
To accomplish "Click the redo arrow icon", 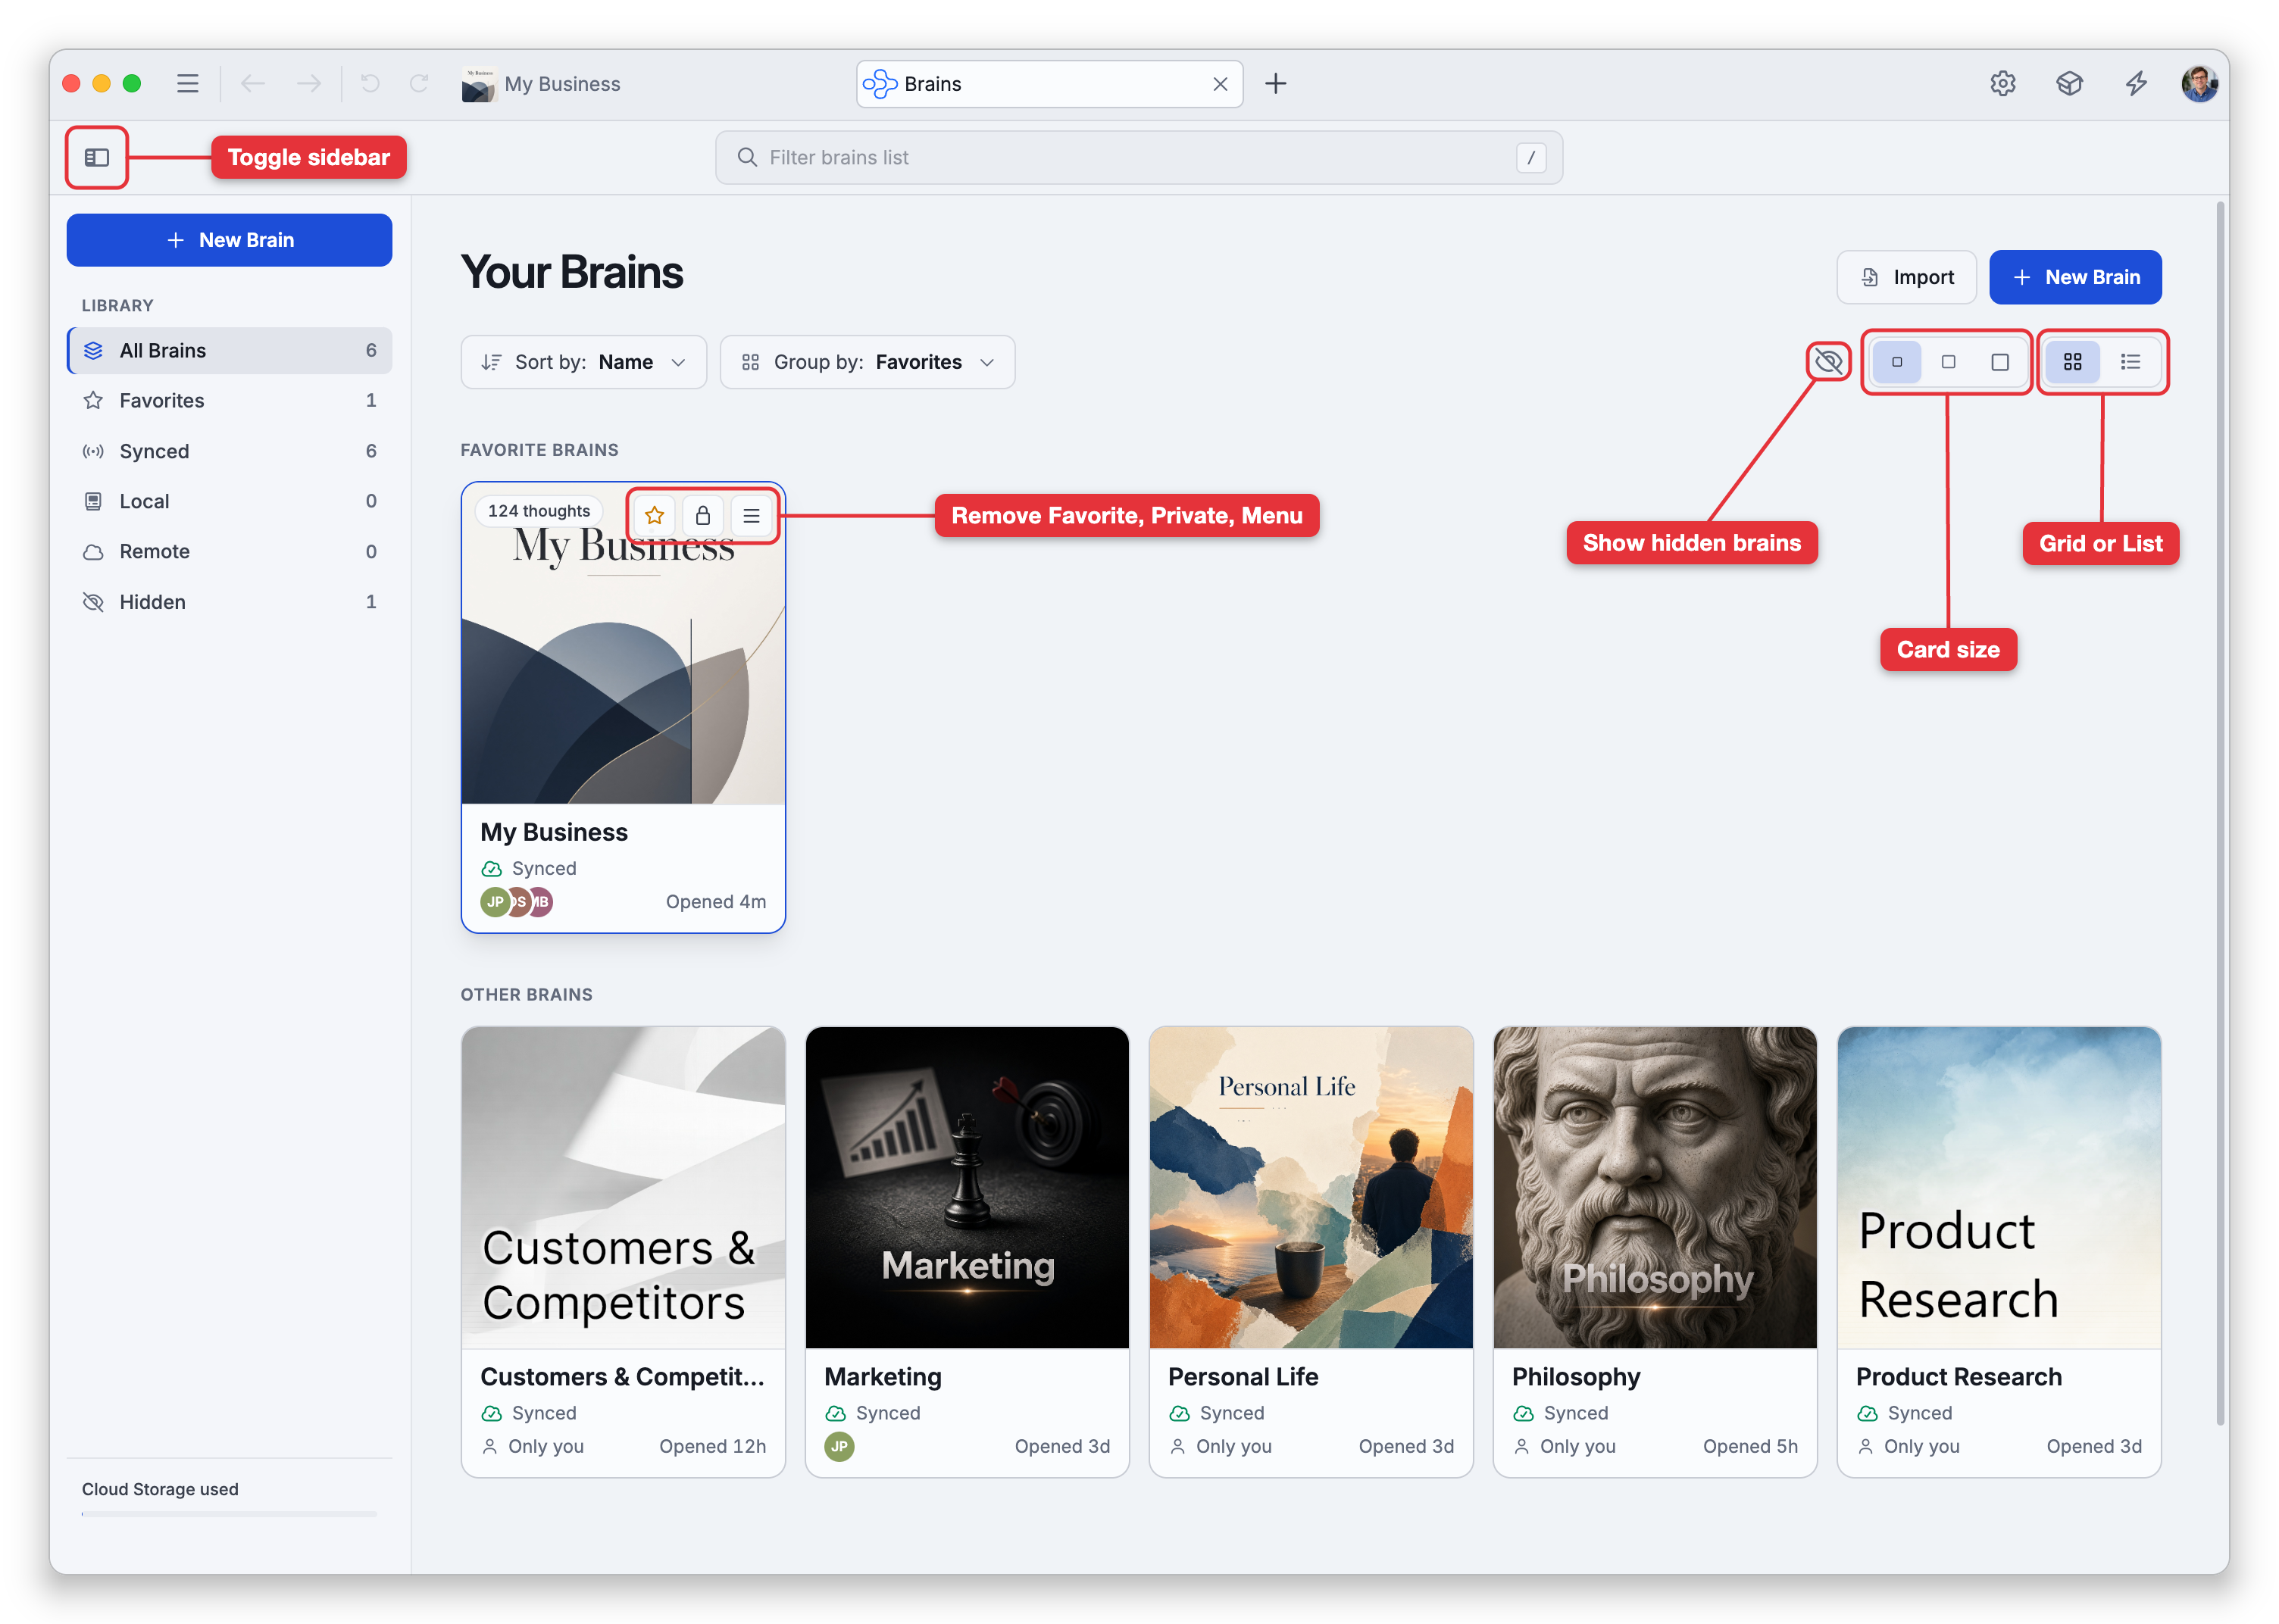I will tap(419, 83).
